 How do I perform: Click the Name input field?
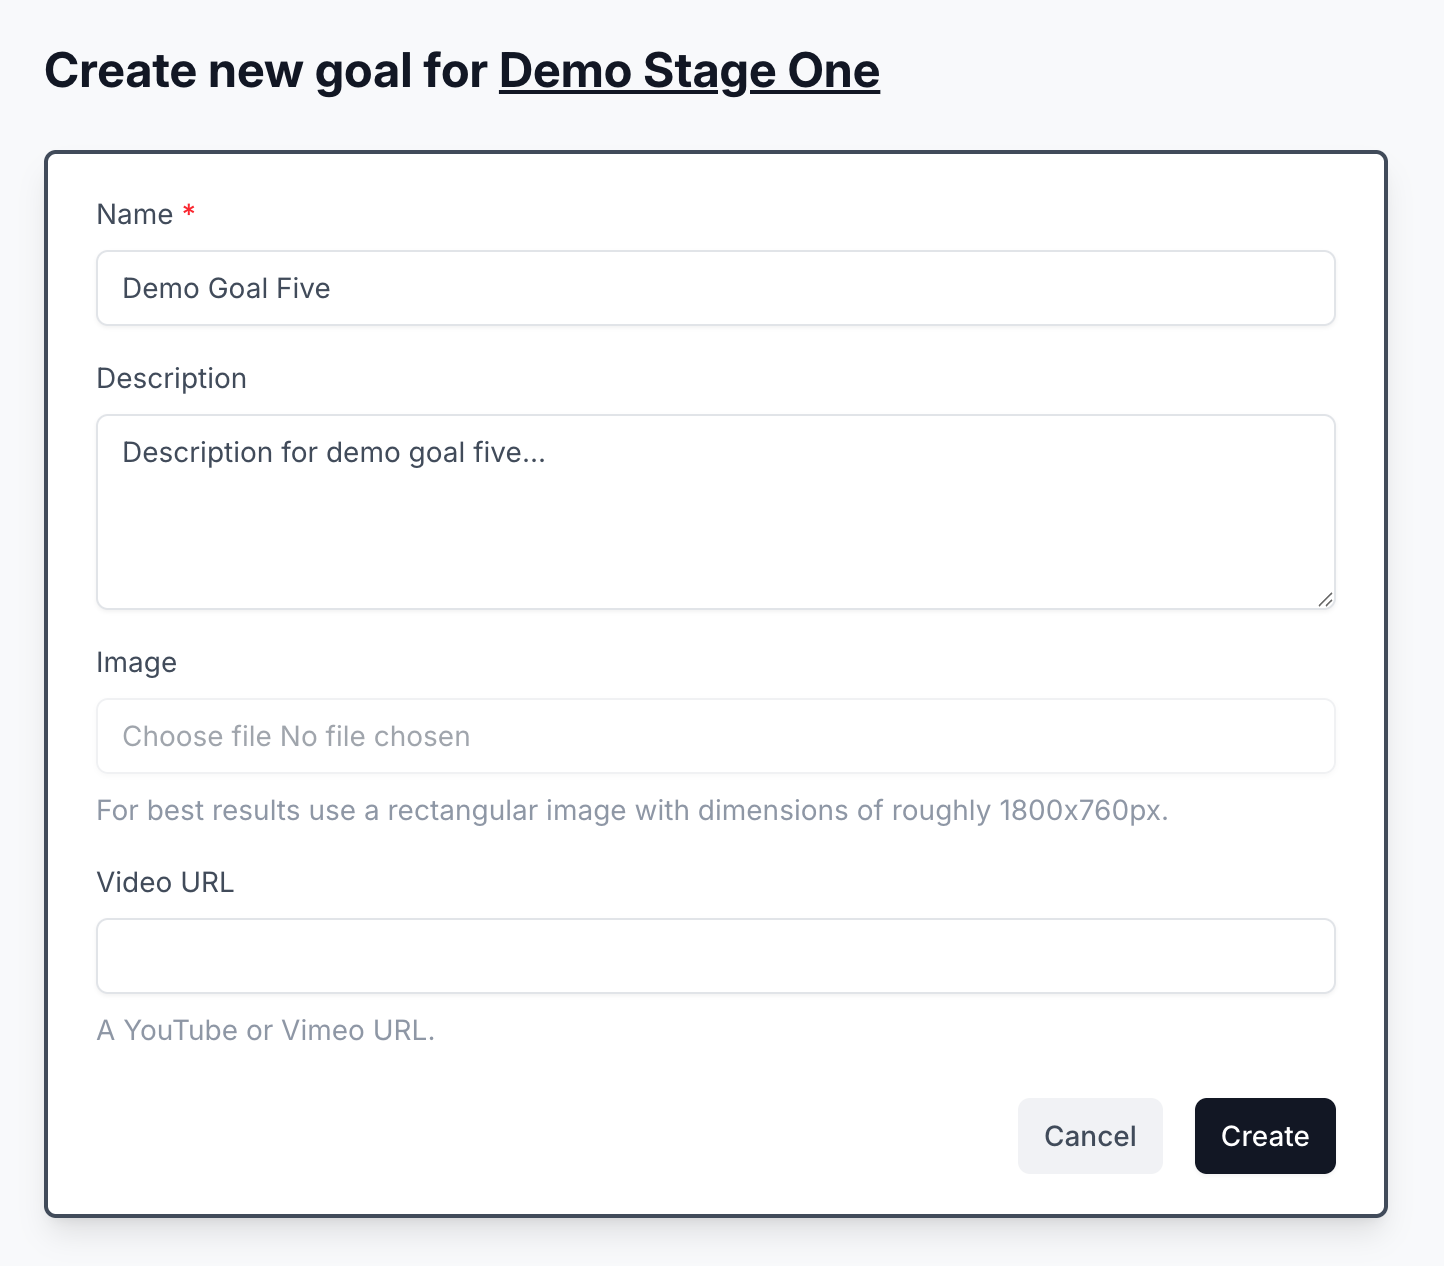716,288
